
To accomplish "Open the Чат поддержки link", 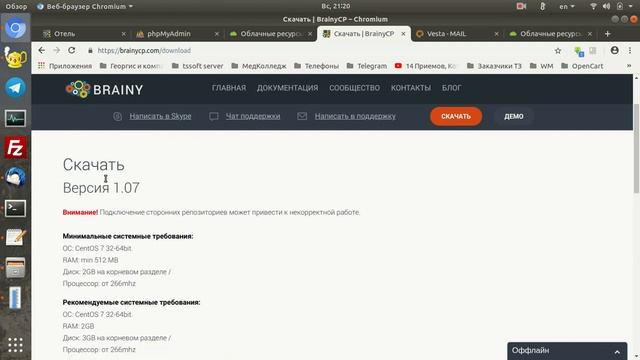I will (x=253, y=116).
